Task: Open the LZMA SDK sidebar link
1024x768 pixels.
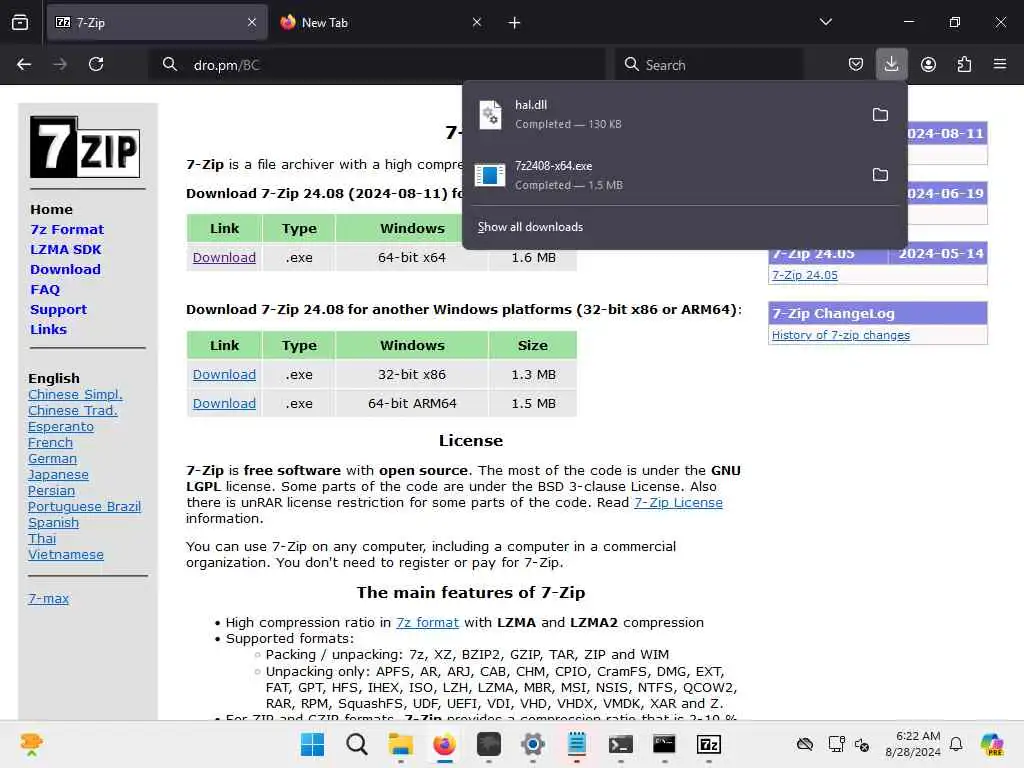Action: pyautogui.click(x=65, y=249)
